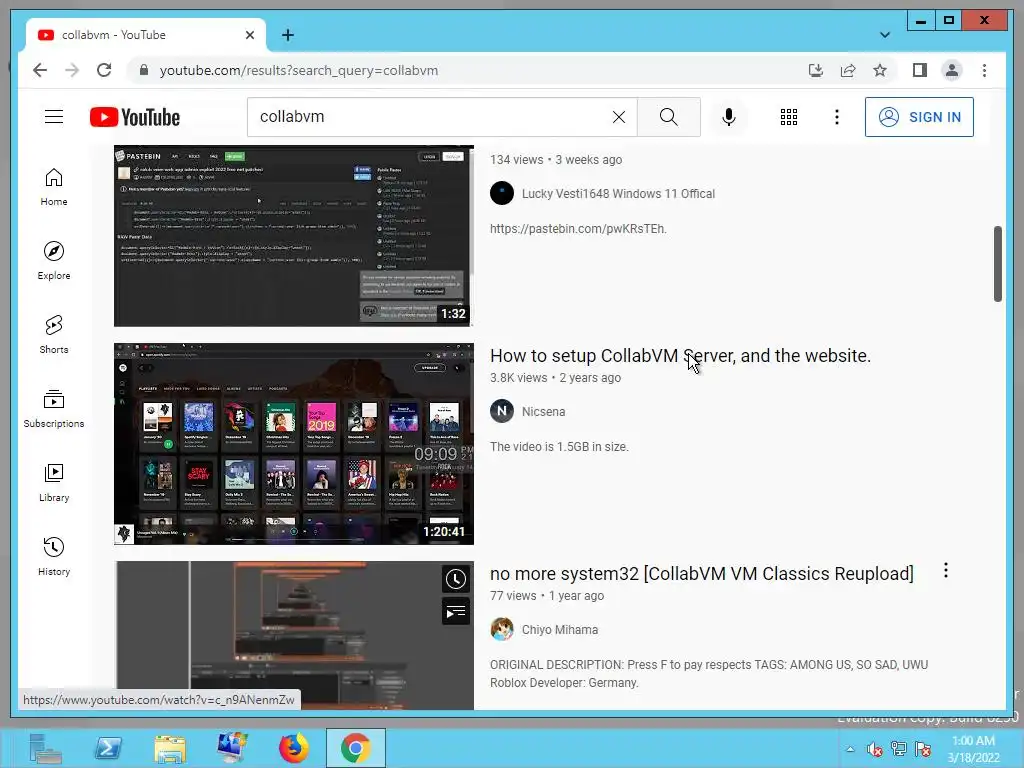This screenshot has height=768, width=1024.
Task: Click the browser forward arrow
Action: (72, 71)
